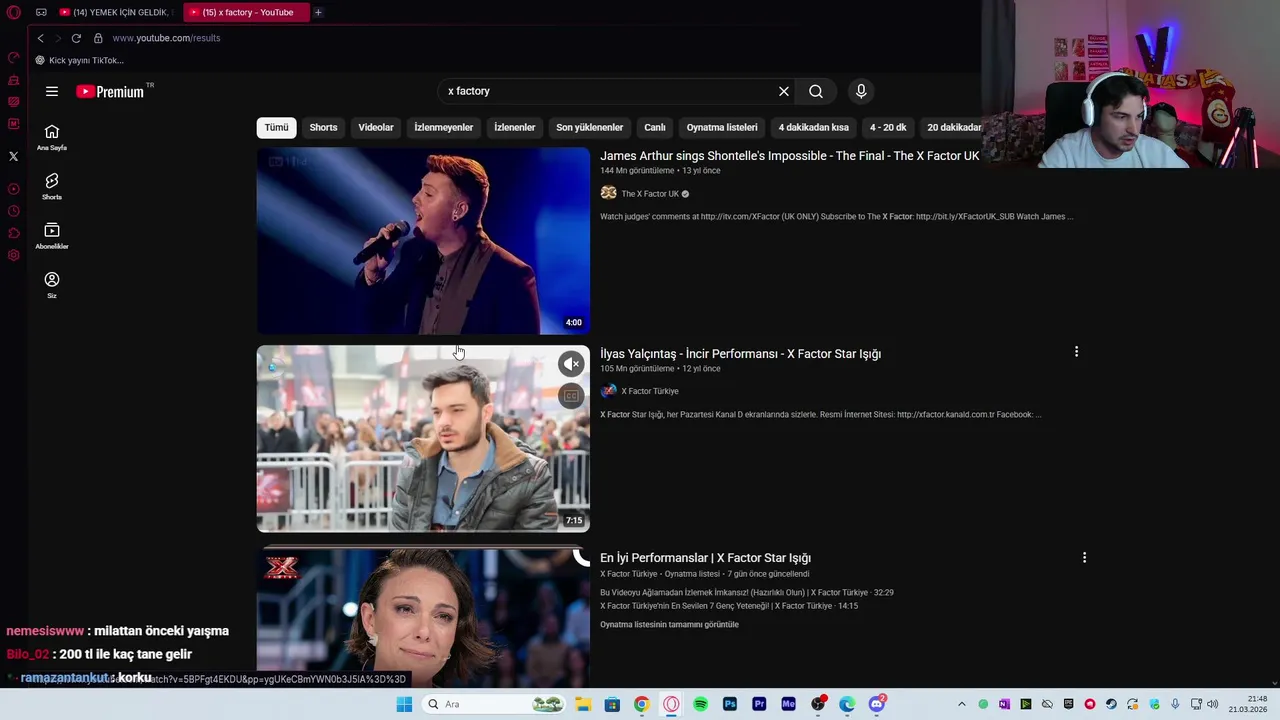The height and width of the screenshot is (720, 1280).
Task: Open En İyi Performanslar playlist thumbnail
Action: [423, 616]
